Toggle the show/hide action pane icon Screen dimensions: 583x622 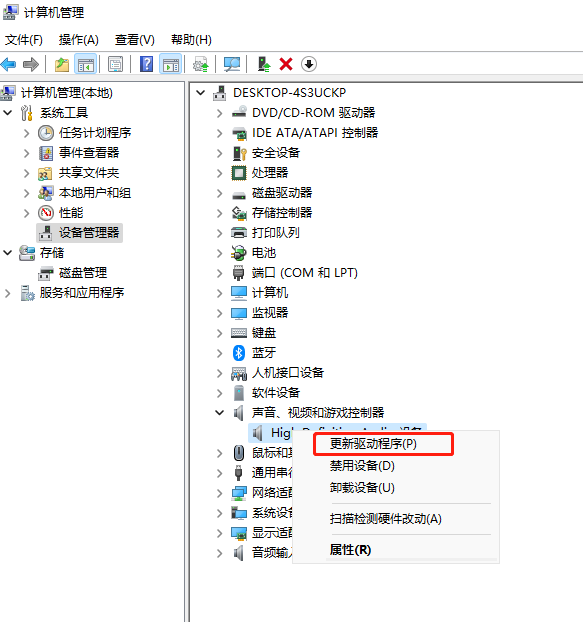(171, 64)
